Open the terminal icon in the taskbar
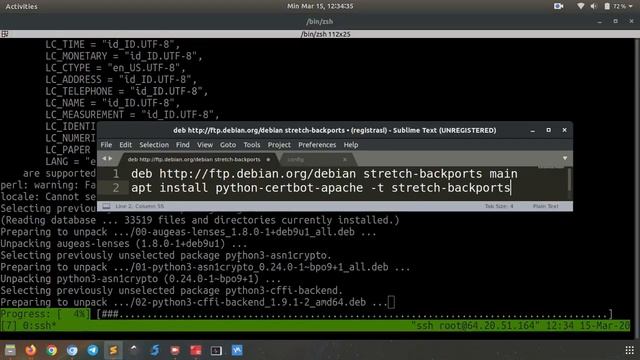The image size is (640, 360). 216,350
